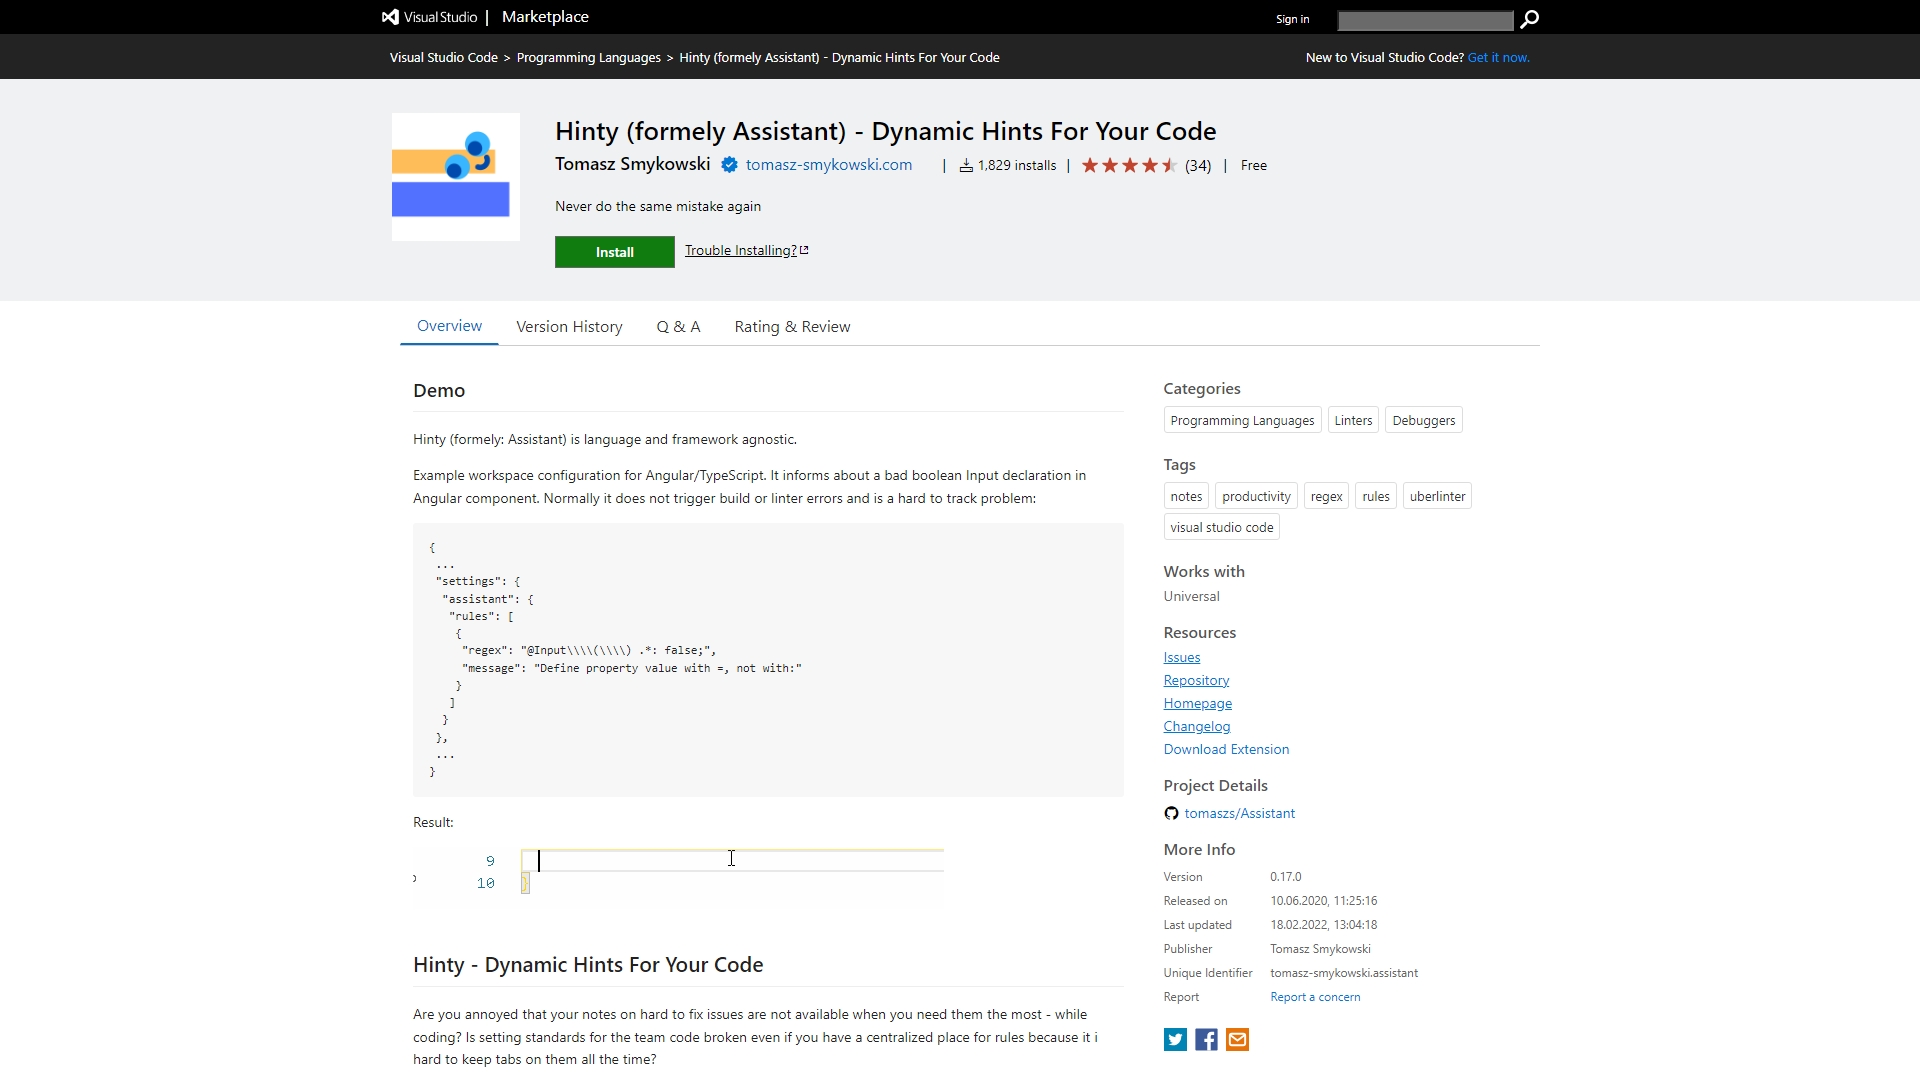The width and height of the screenshot is (1920, 1080).
Task: Open the Issues resource link
Action: (x=1182, y=658)
